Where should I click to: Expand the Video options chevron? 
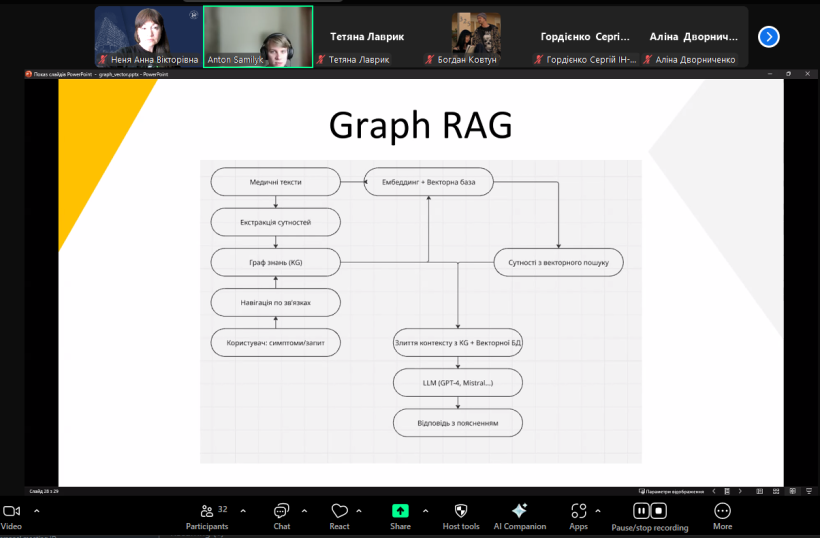coord(37,510)
